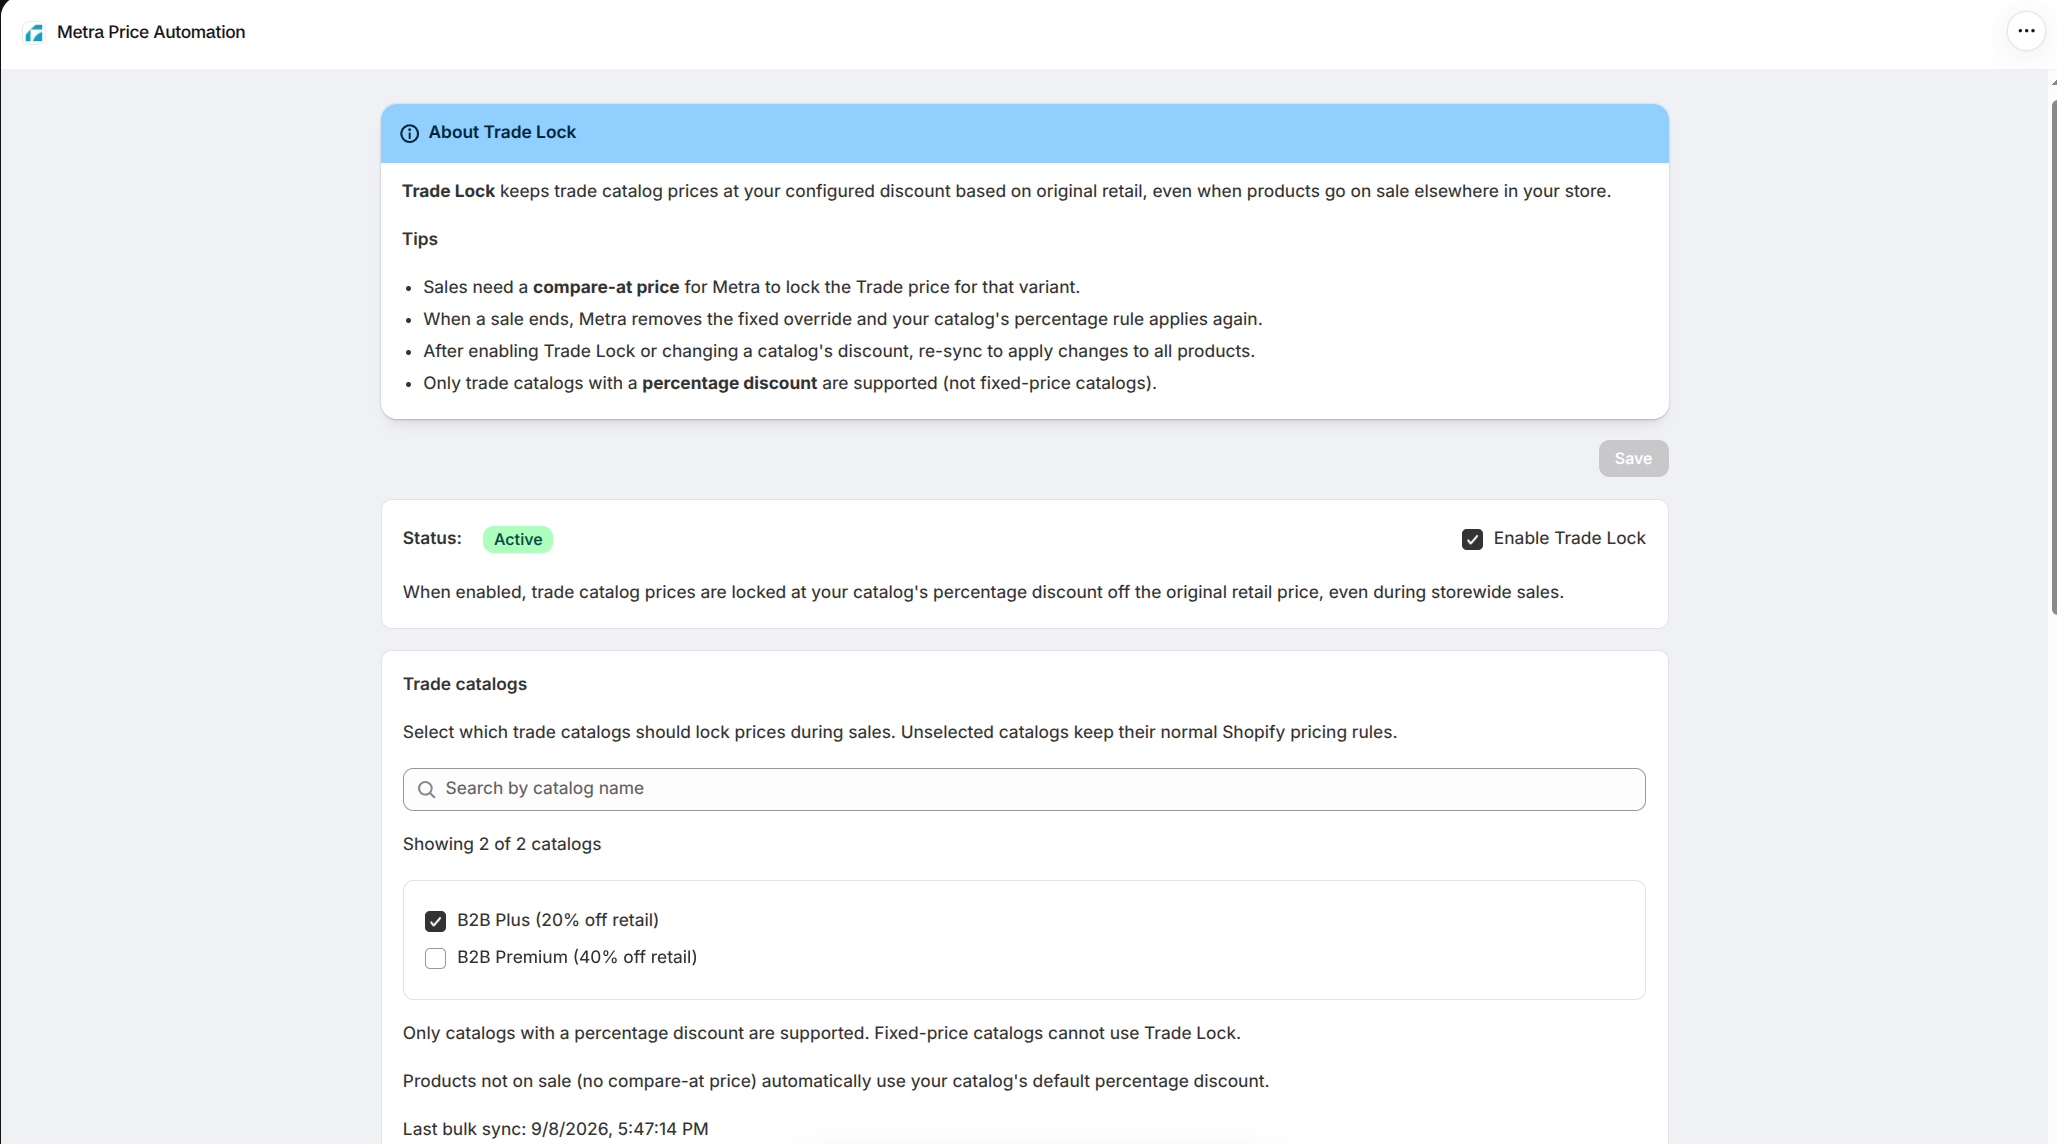Click the 'When a sale ends' tip line
This screenshot has width=2057, height=1144.
(842, 319)
